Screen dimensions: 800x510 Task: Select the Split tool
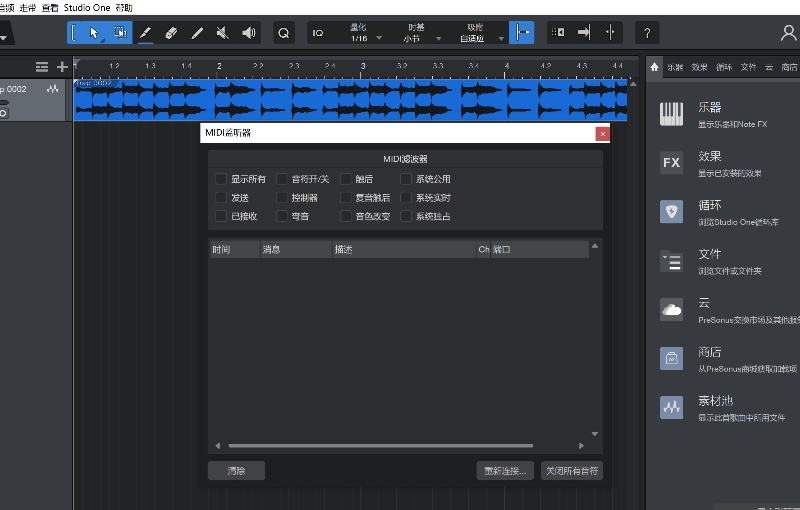click(145, 33)
